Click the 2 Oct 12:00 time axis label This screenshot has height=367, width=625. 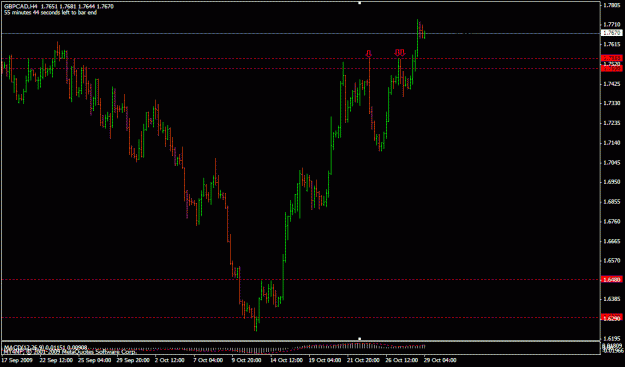170,360
